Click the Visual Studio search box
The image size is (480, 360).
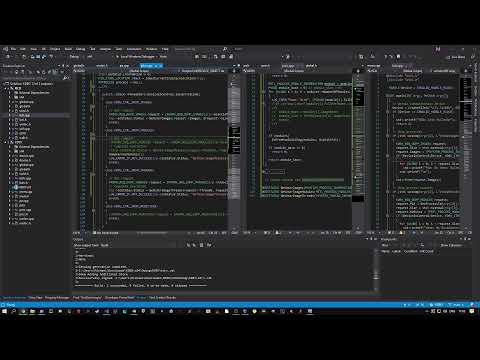click(x=200, y=49)
